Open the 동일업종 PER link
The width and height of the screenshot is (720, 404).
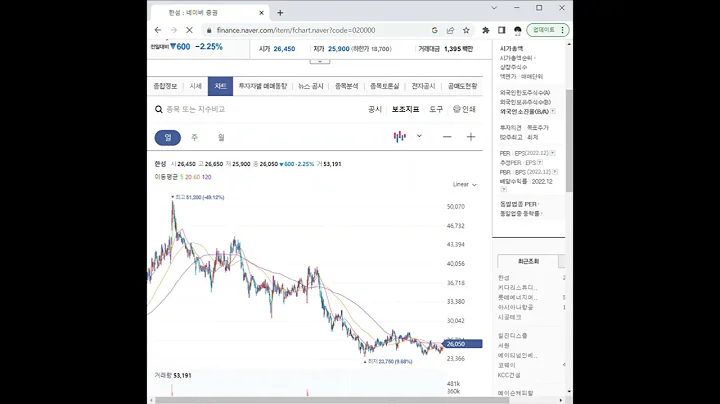point(519,204)
